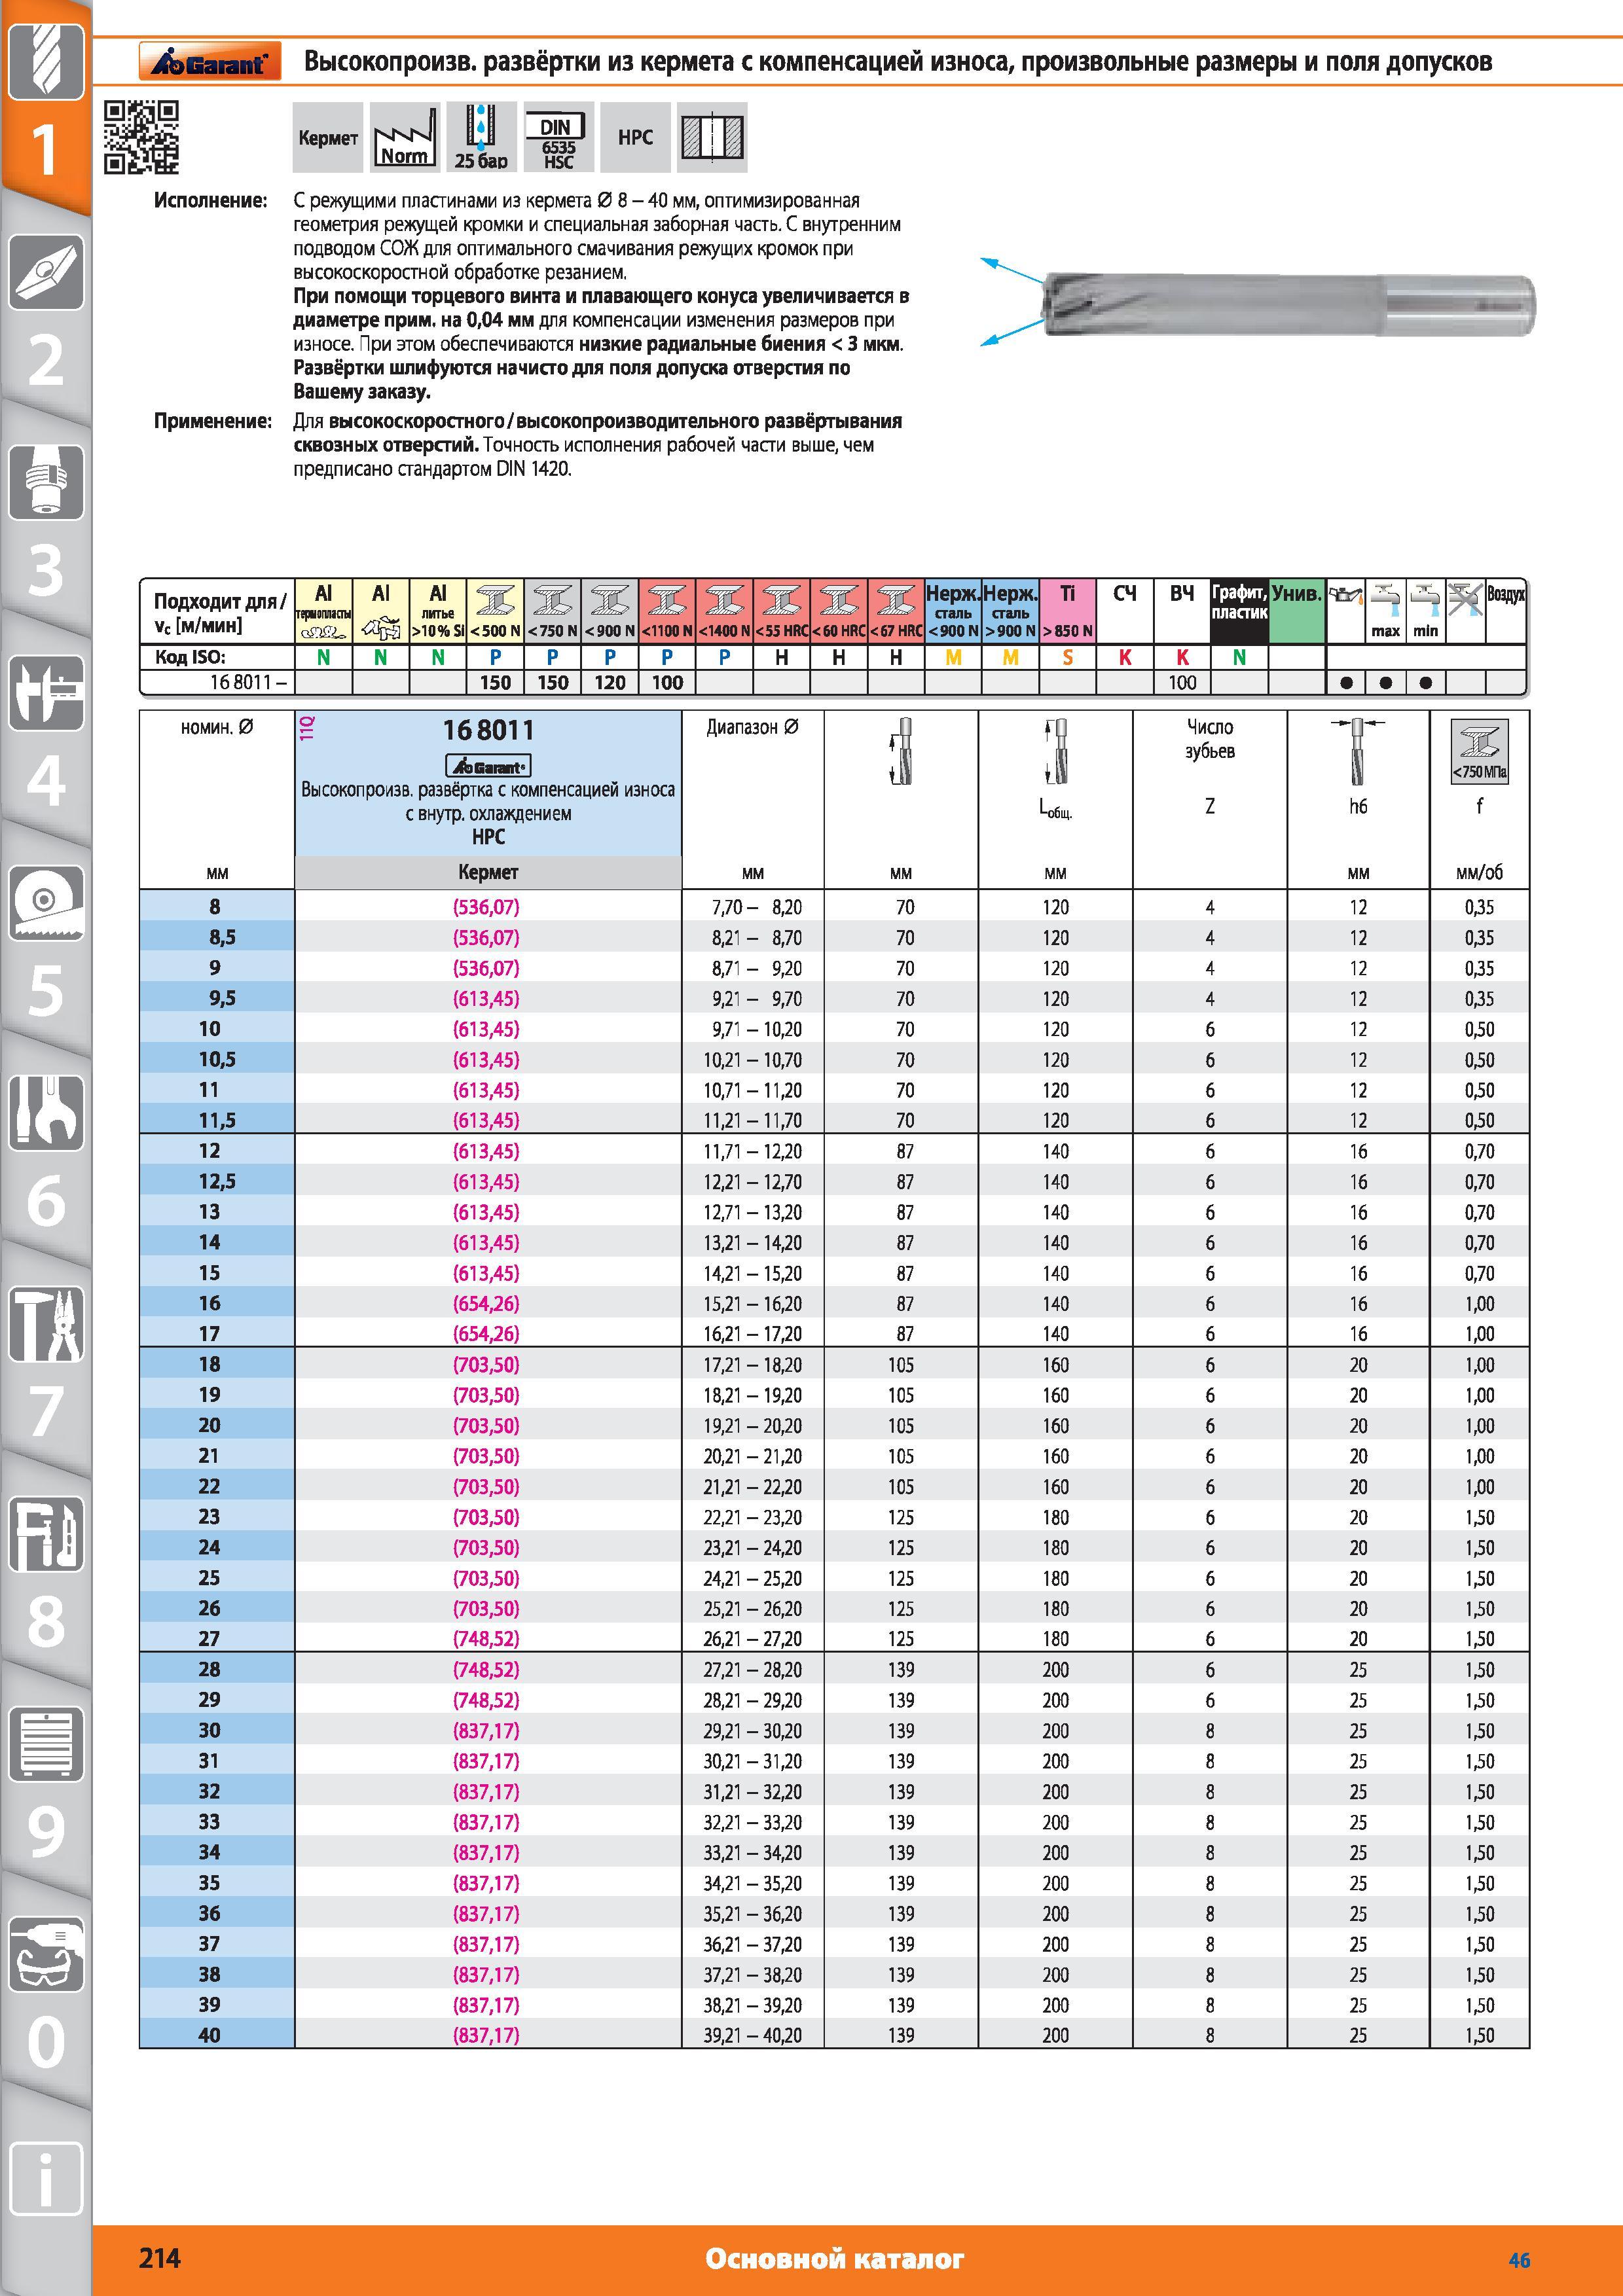Image resolution: width=1623 pixels, height=2296 pixels.
Task: Click the 'Число зубьев' column header
Action: pos(1210,739)
